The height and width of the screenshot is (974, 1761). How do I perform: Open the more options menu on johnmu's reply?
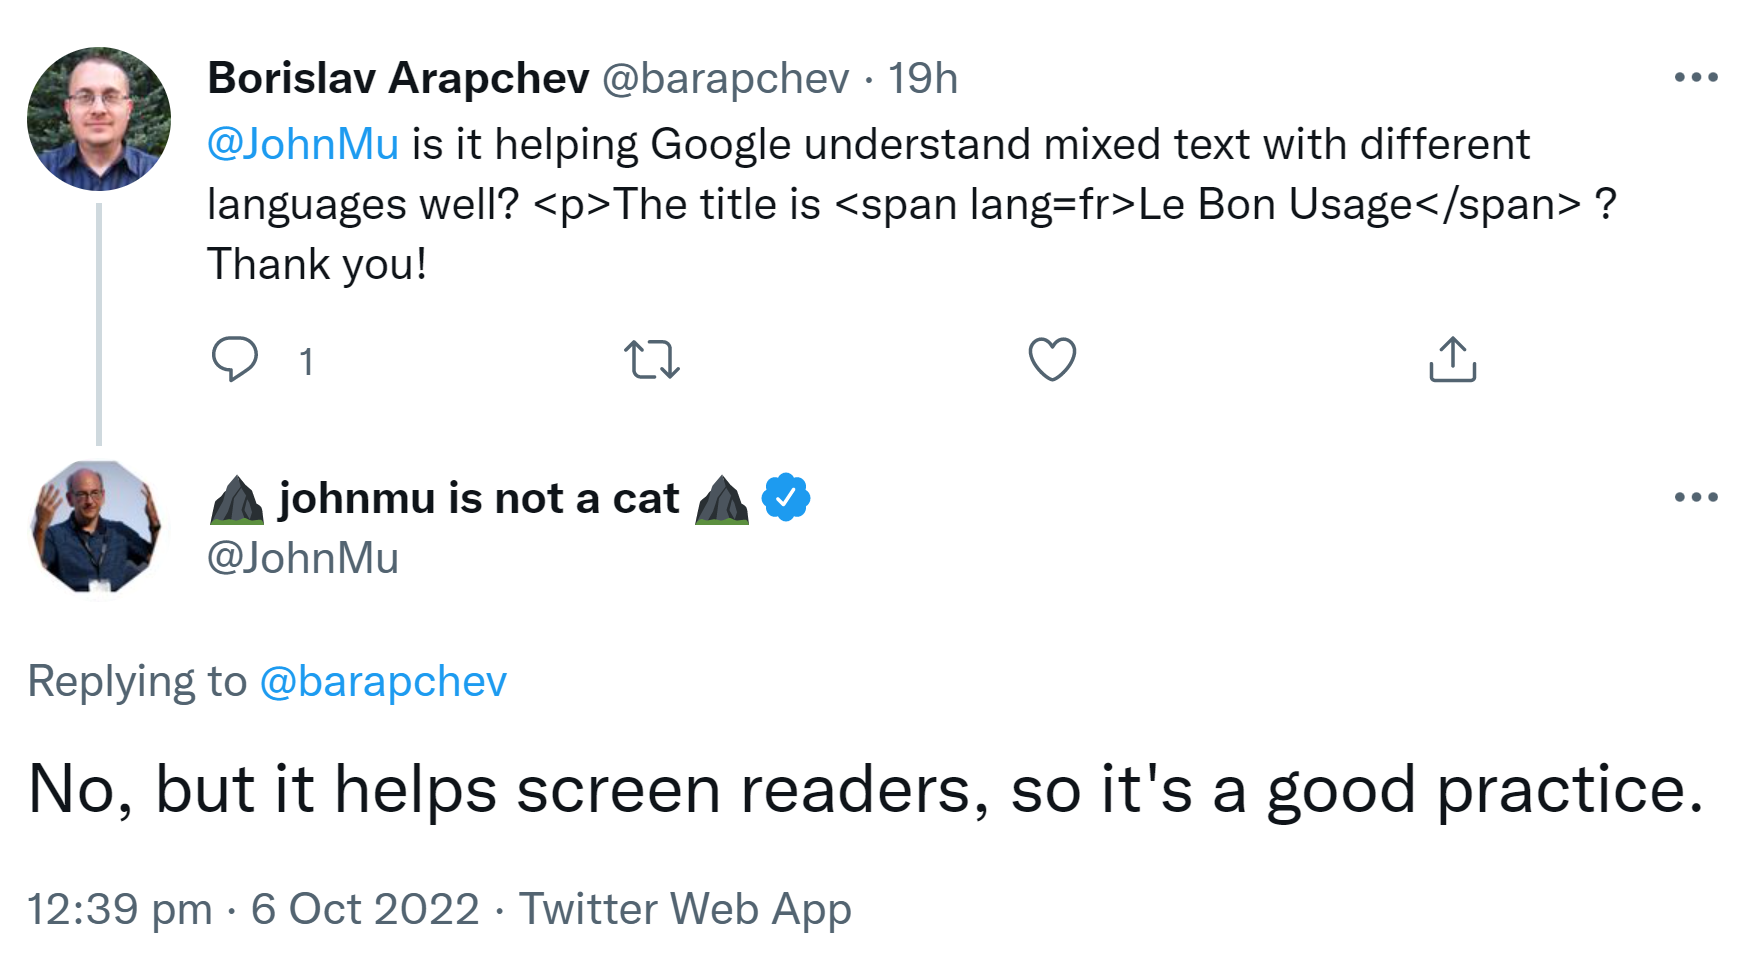pos(1696,497)
